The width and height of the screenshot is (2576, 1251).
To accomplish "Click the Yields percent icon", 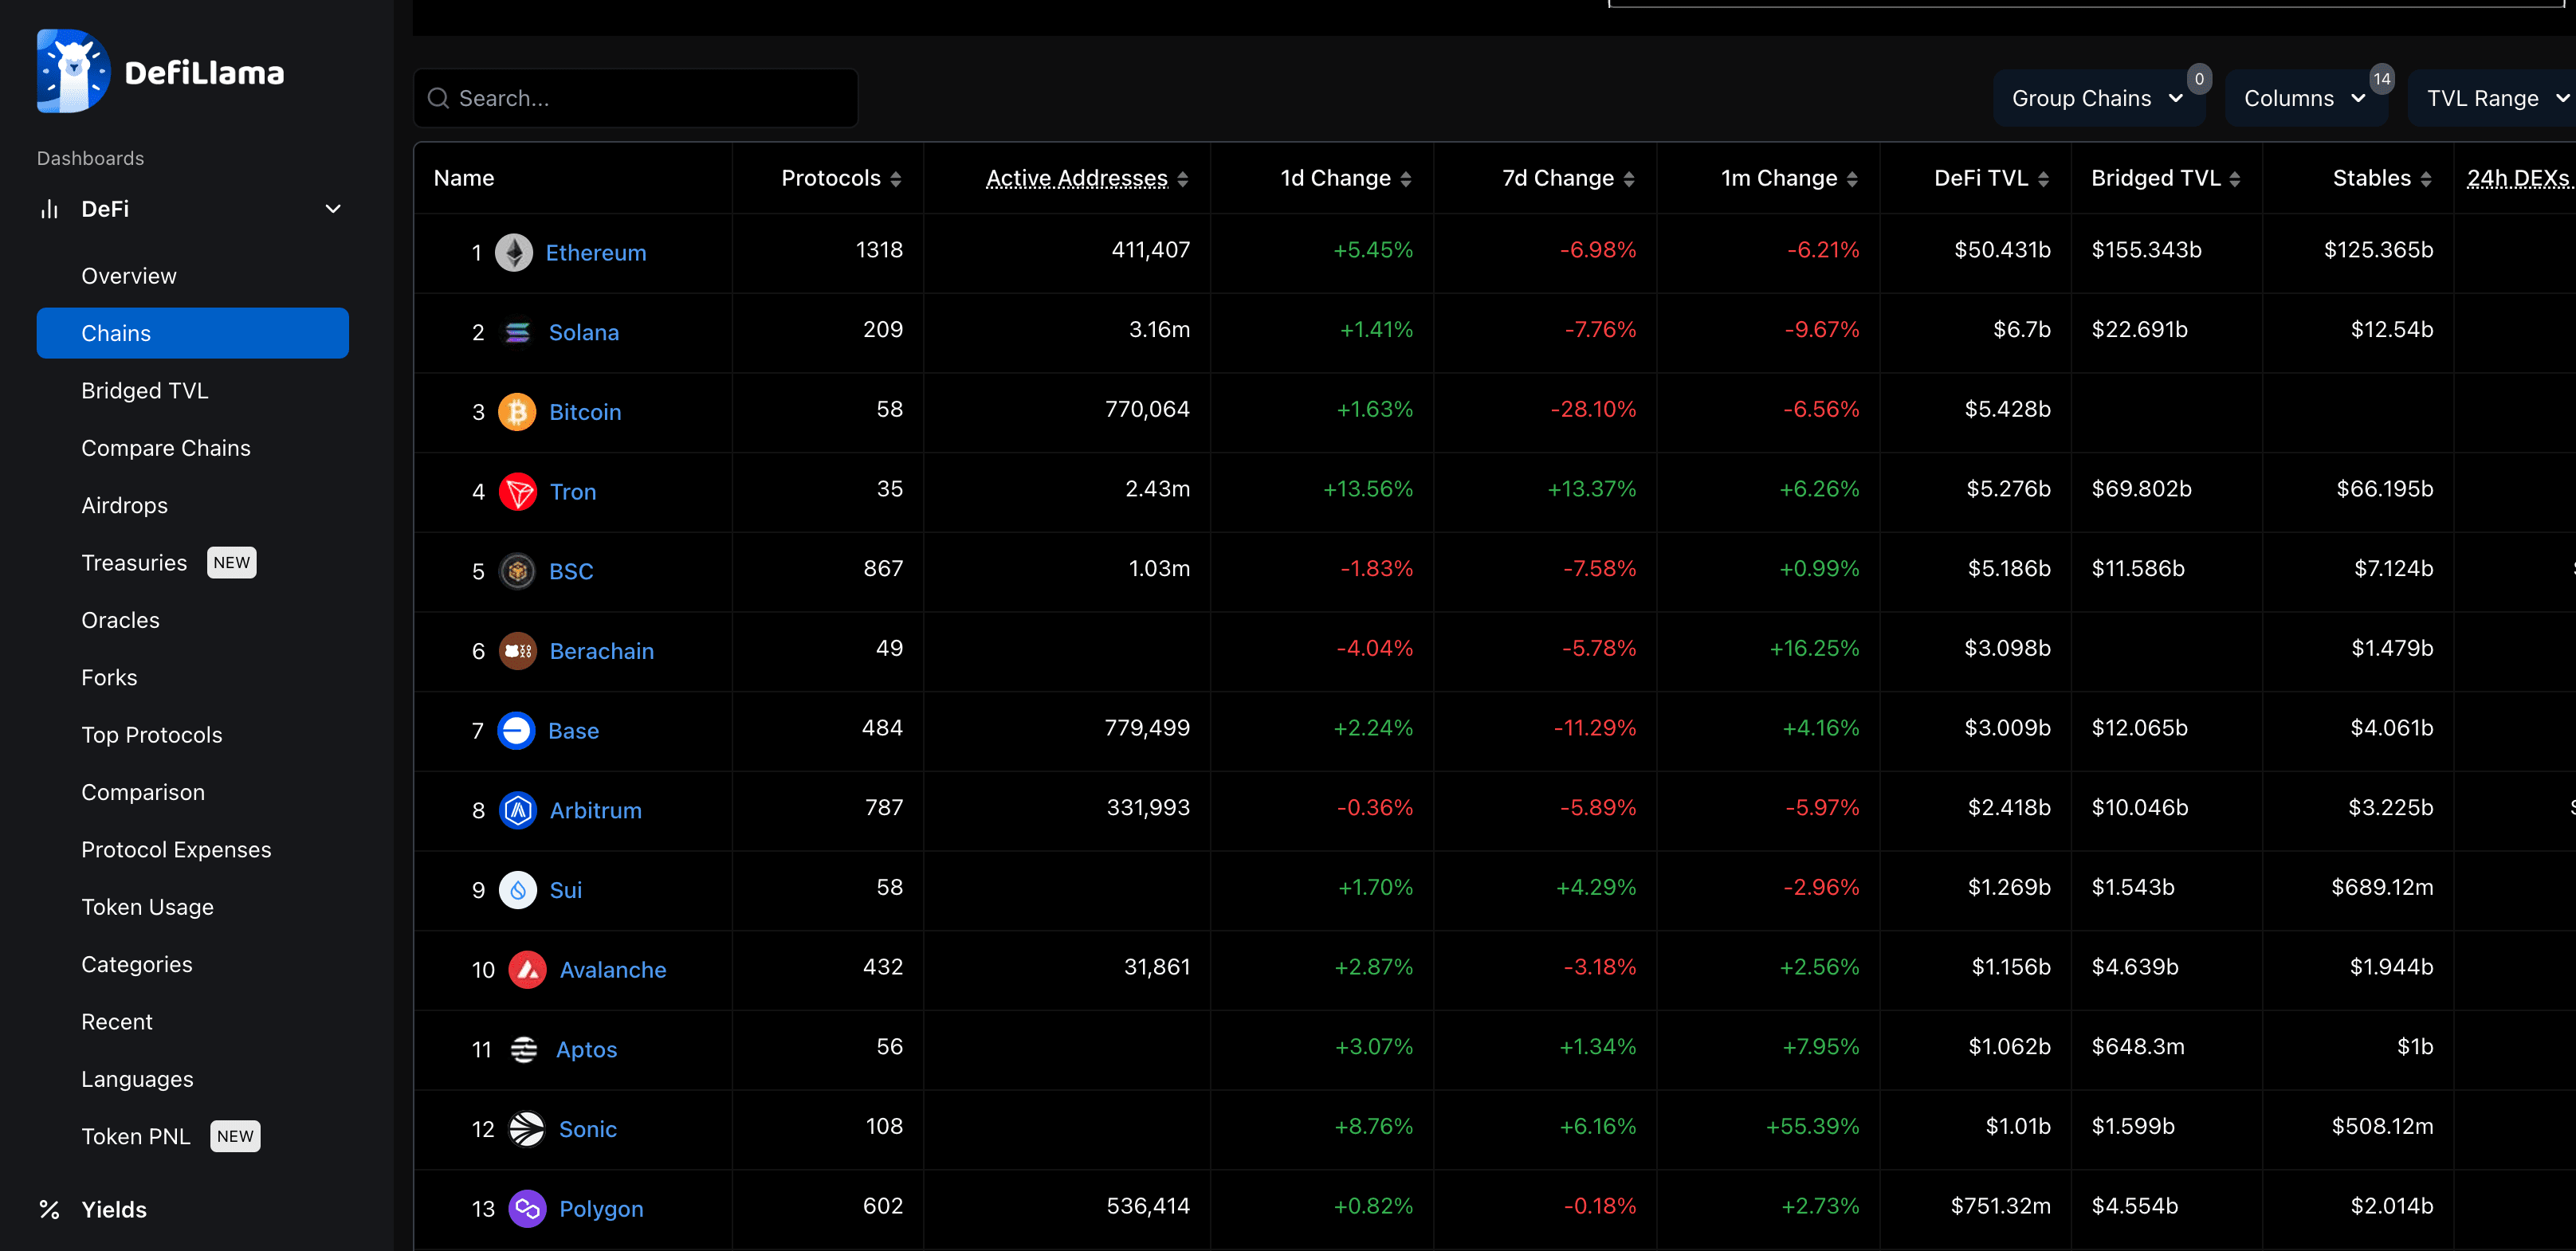I will coord(49,1210).
